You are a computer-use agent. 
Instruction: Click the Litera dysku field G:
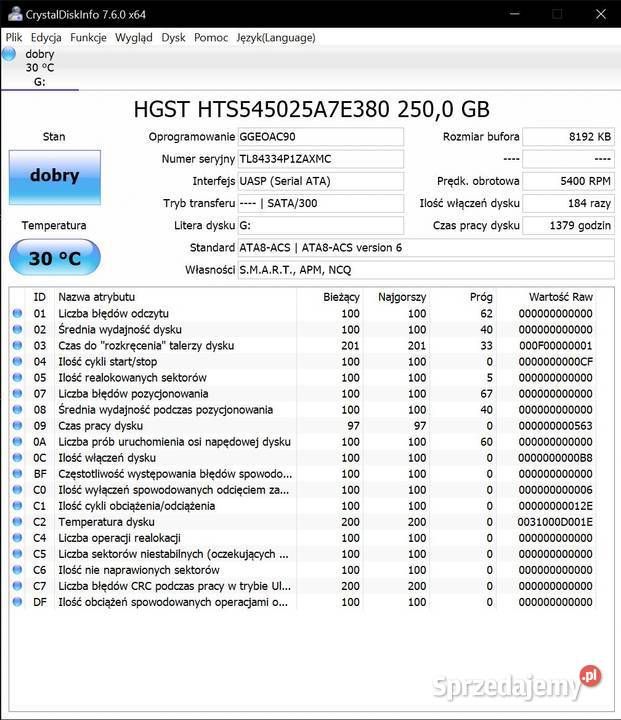tap(321, 225)
